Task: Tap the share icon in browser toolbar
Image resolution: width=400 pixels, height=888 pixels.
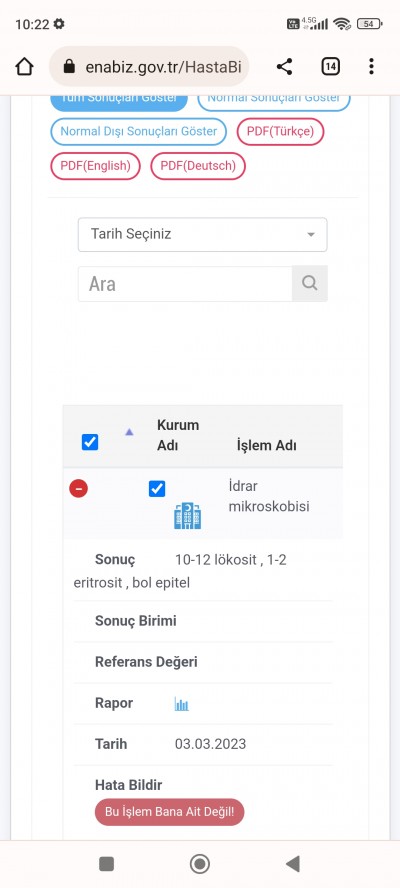Action: click(x=284, y=67)
